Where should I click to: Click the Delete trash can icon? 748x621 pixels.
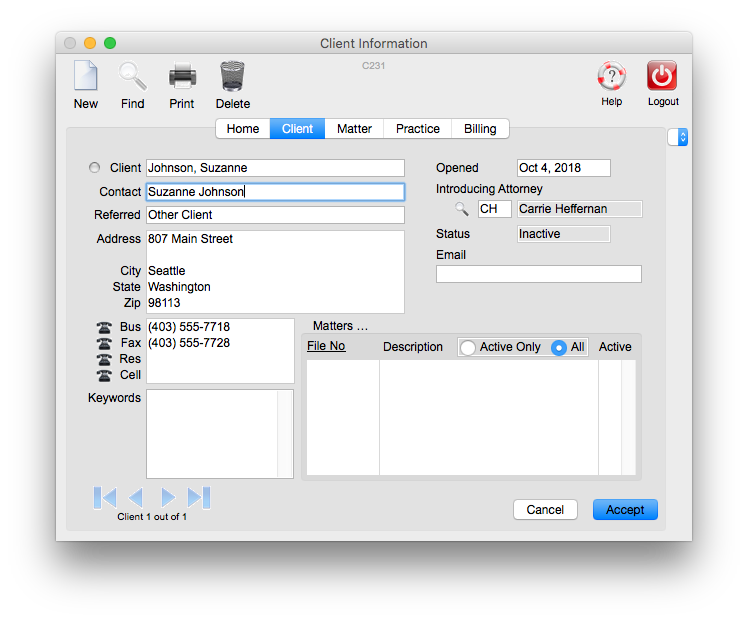click(232, 77)
